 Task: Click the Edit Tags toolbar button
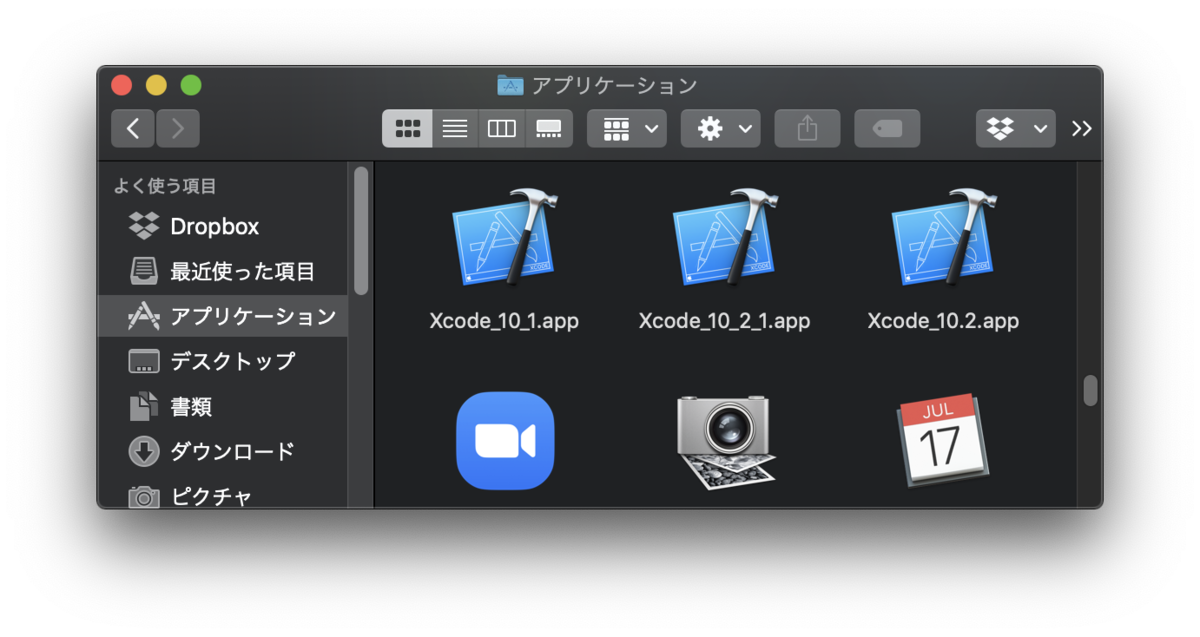[887, 128]
